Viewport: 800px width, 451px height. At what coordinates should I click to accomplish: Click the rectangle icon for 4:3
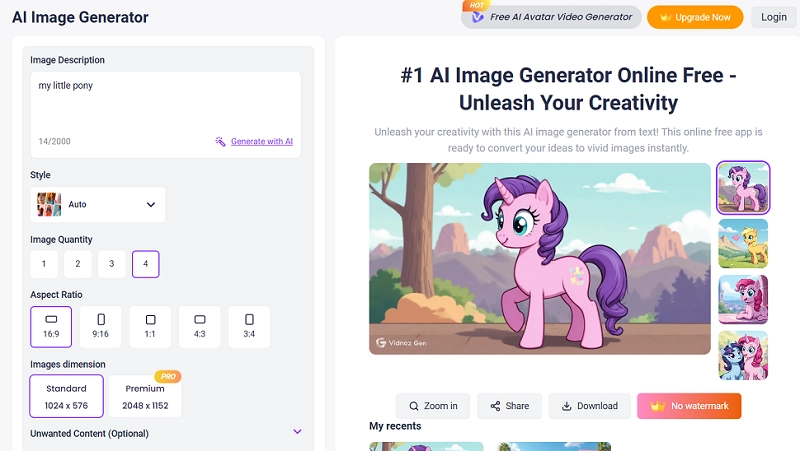coord(200,319)
